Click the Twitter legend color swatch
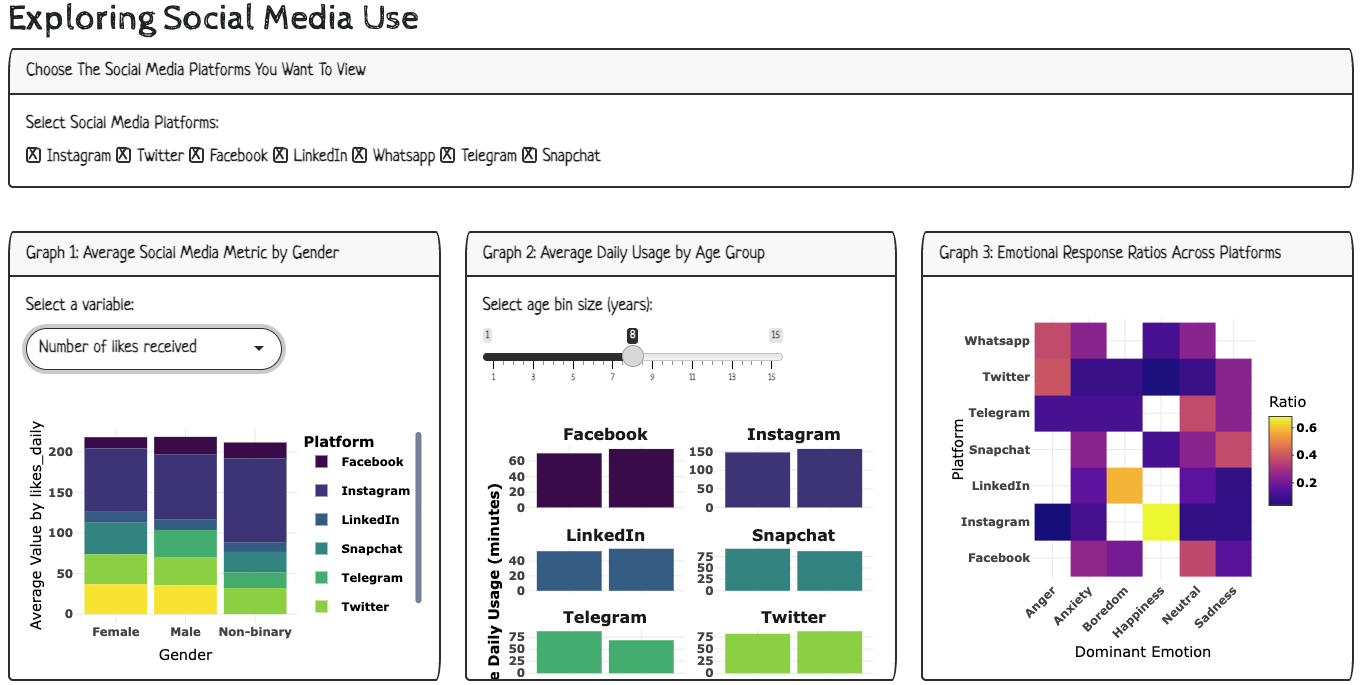Screen dimensions: 1362x685 coord(322,607)
